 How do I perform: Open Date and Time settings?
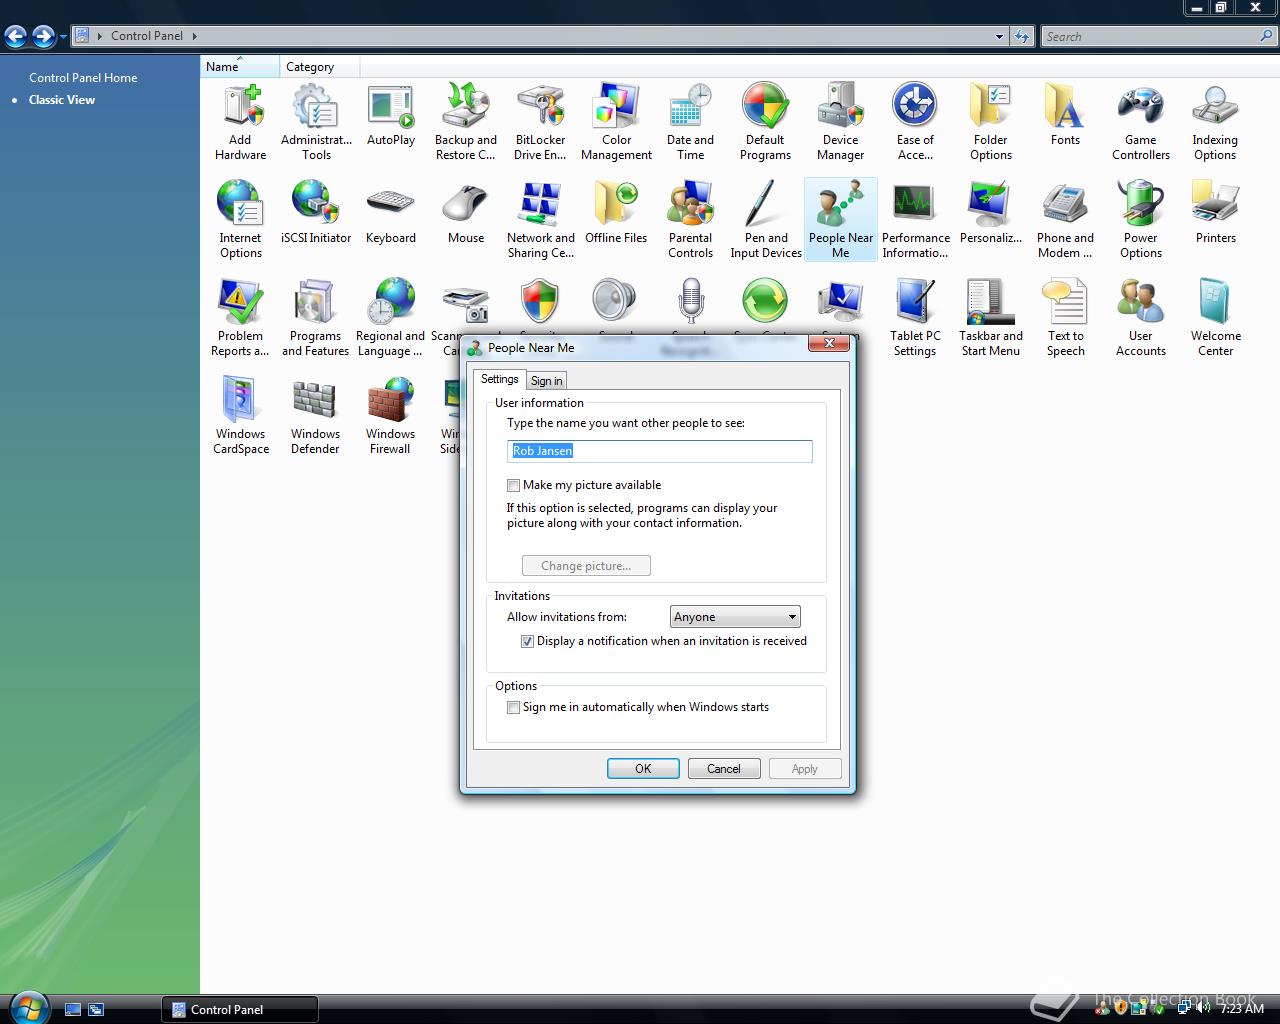pyautogui.click(x=690, y=122)
